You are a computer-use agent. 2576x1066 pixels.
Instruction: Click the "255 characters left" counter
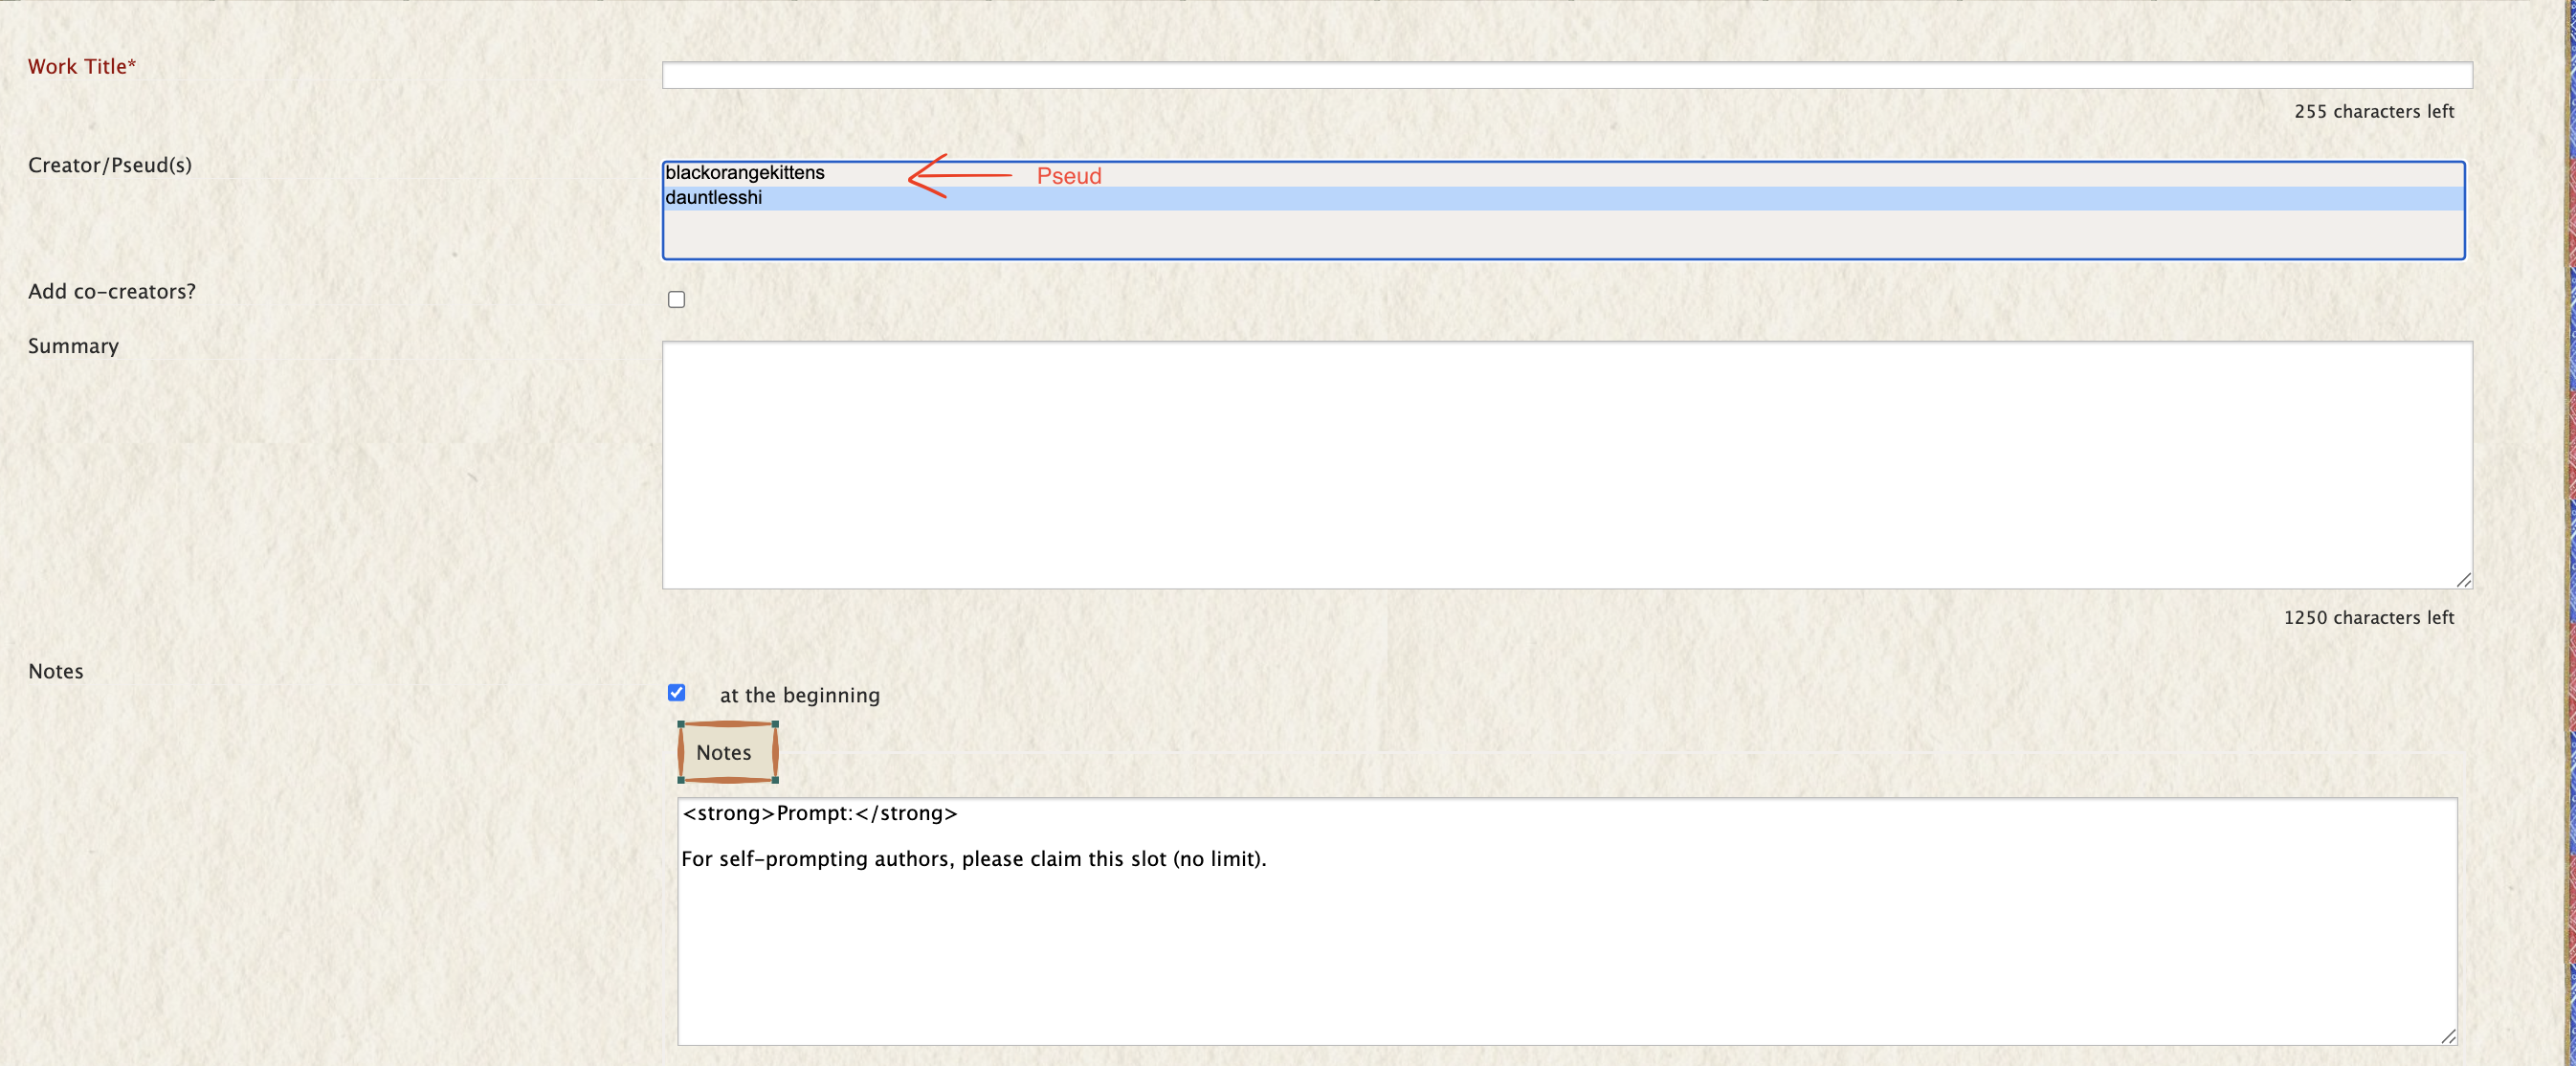coord(2374,111)
